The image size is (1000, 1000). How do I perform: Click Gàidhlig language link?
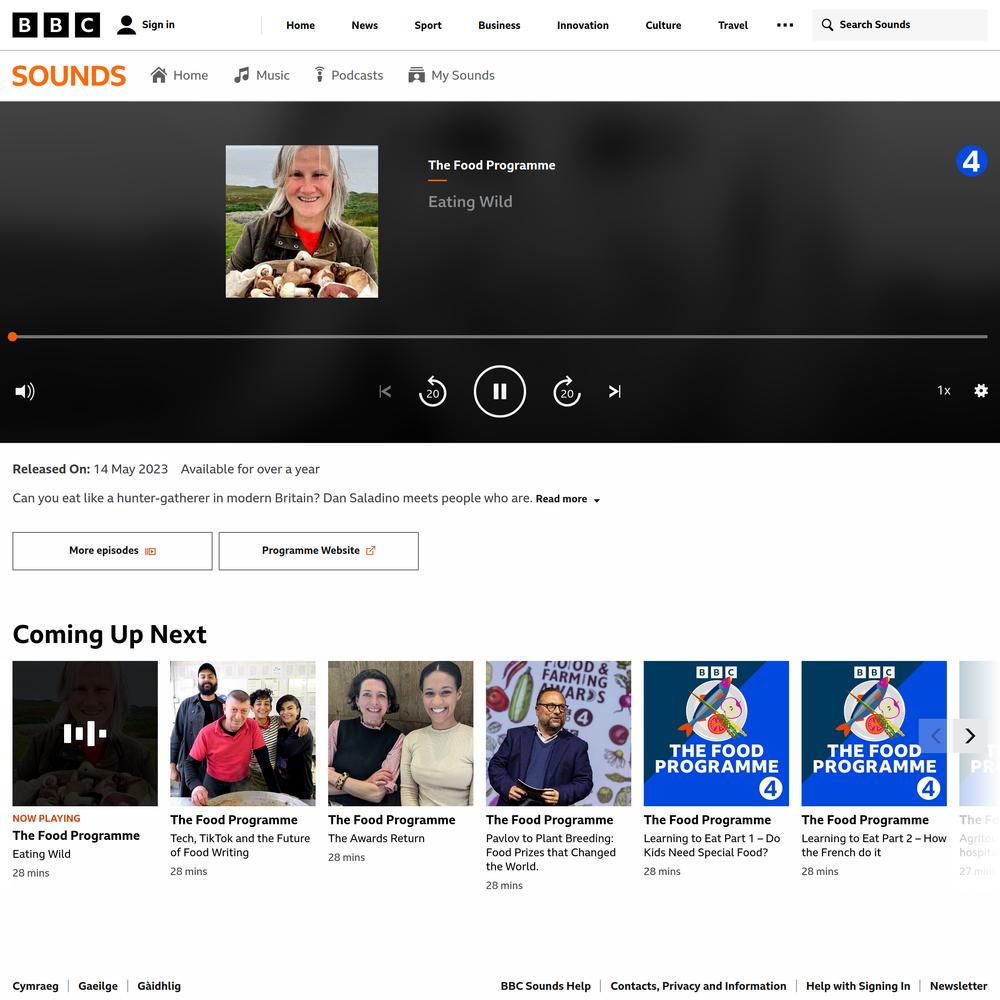[x=159, y=986]
